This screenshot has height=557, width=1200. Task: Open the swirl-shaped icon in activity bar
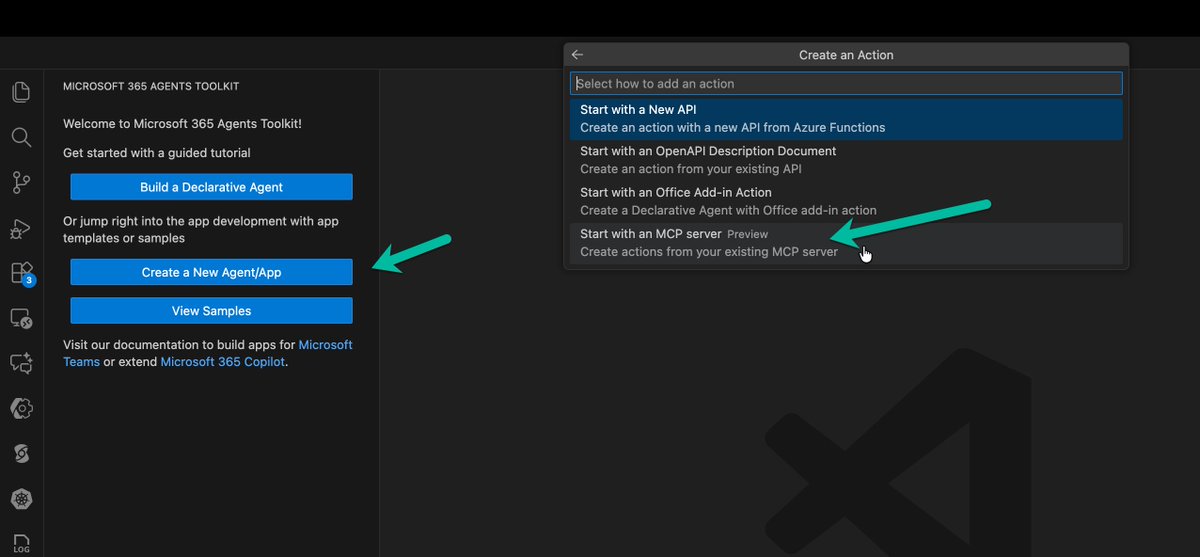coord(21,454)
